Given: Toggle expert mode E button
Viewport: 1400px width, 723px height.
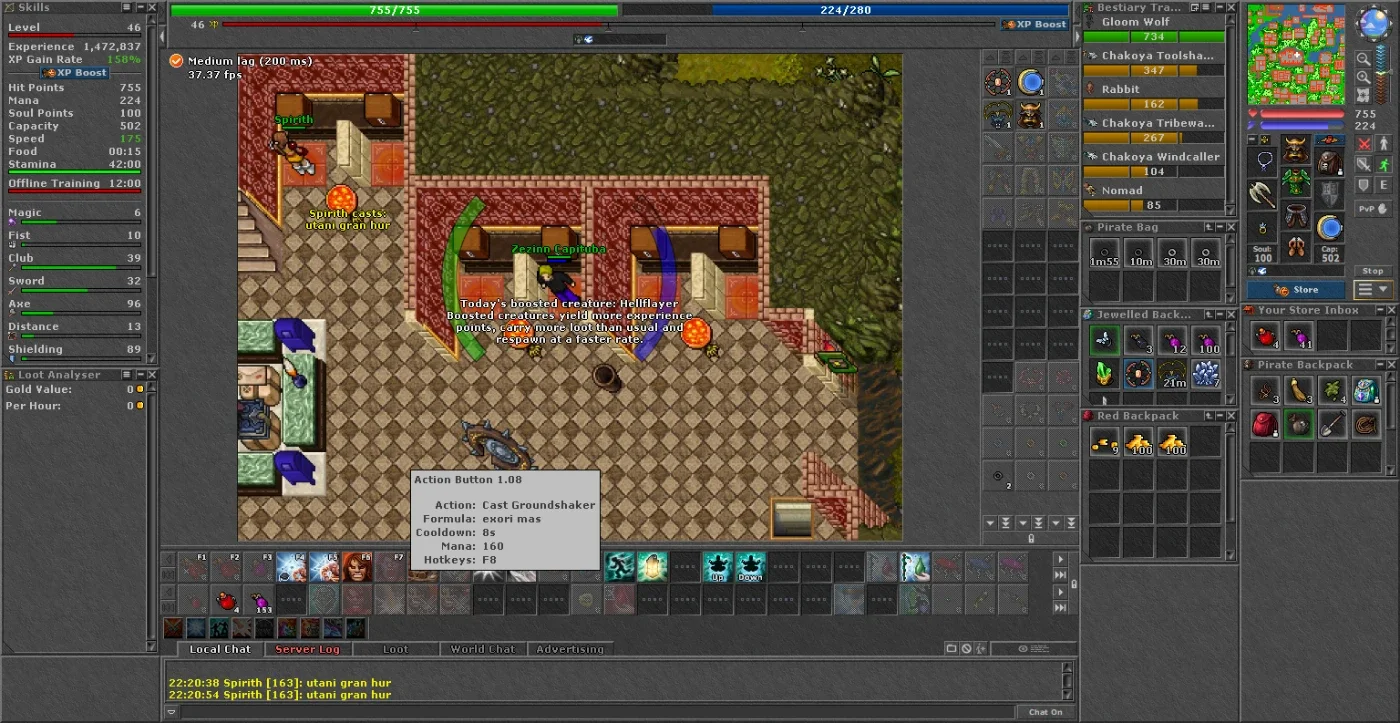Looking at the screenshot, I should coord(1384,184).
